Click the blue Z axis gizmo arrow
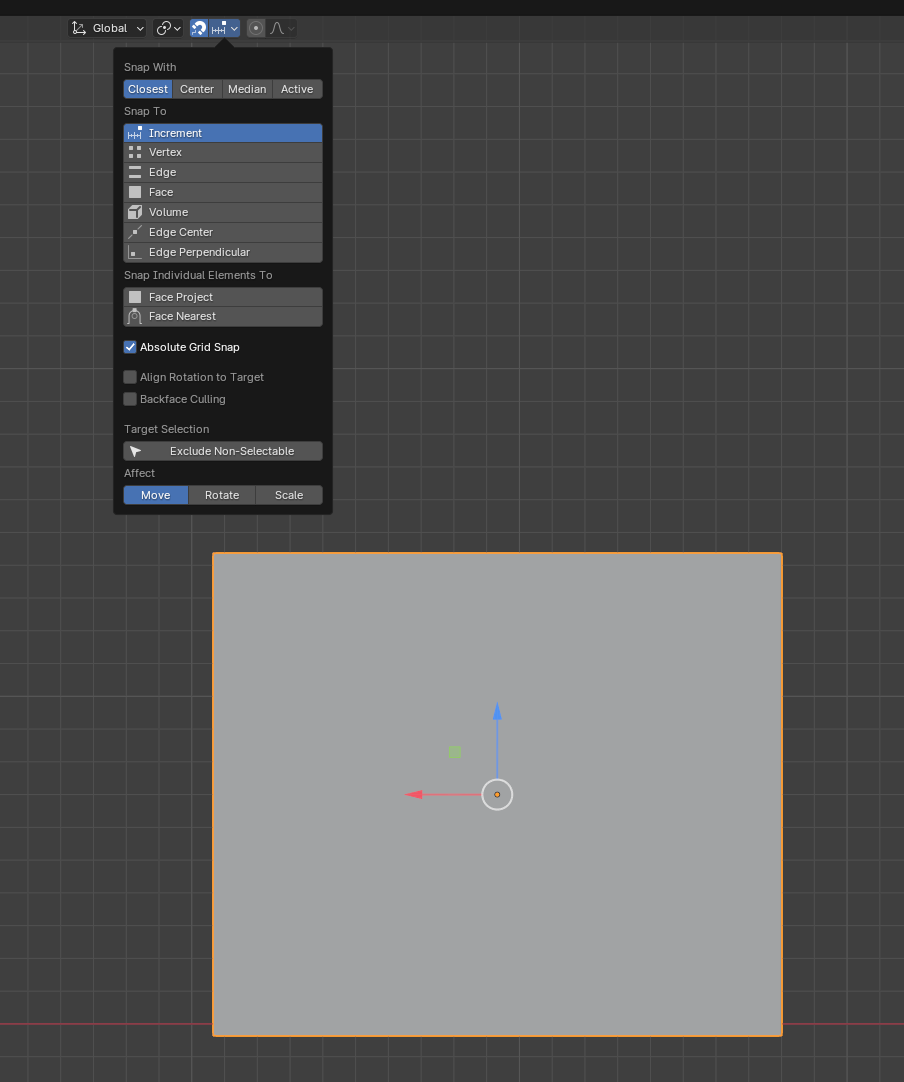This screenshot has width=904, height=1082. pos(497,713)
